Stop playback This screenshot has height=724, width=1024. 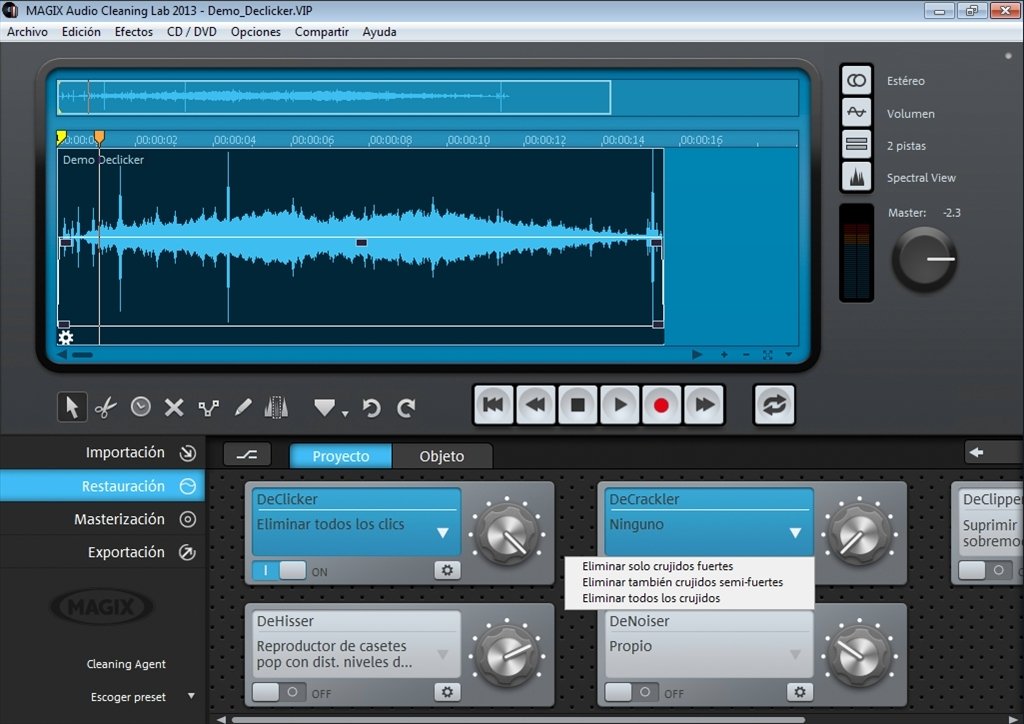pos(577,405)
